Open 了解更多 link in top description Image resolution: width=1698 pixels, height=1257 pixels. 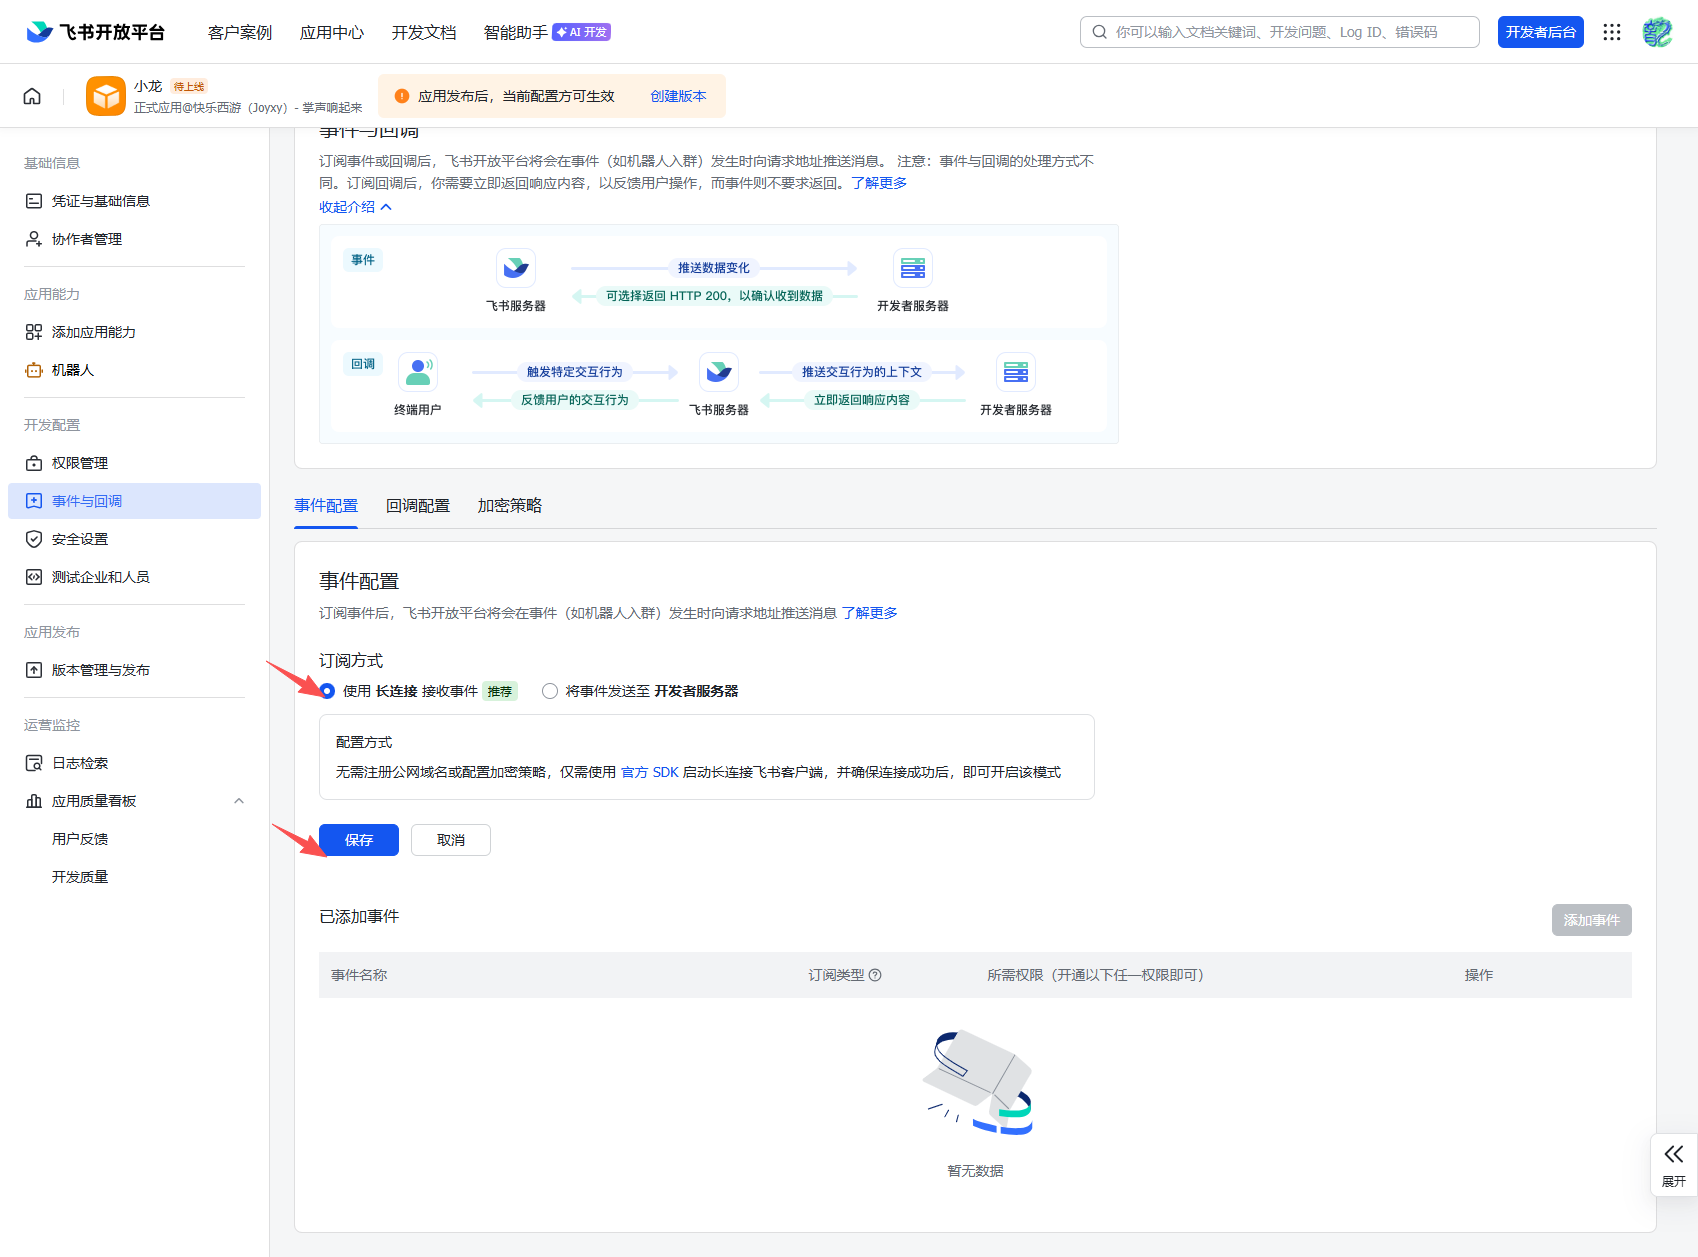(879, 183)
